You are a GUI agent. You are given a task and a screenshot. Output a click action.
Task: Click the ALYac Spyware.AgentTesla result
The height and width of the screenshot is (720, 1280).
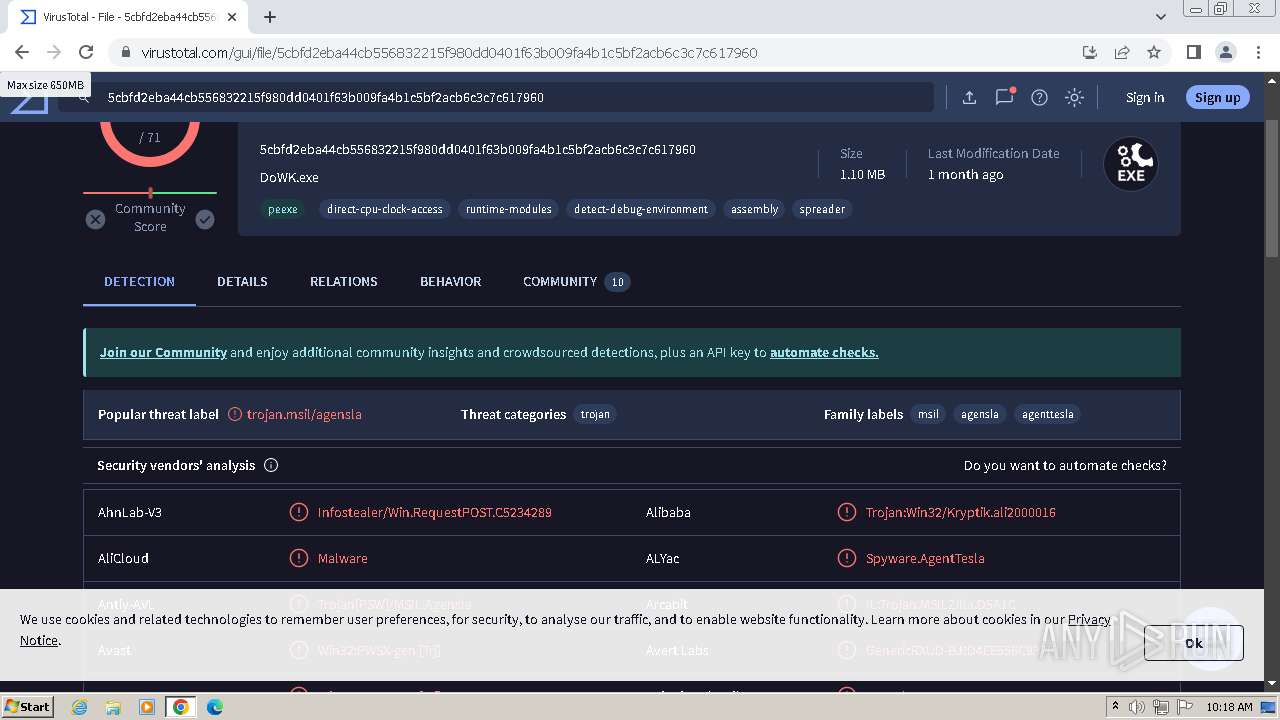coord(925,558)
